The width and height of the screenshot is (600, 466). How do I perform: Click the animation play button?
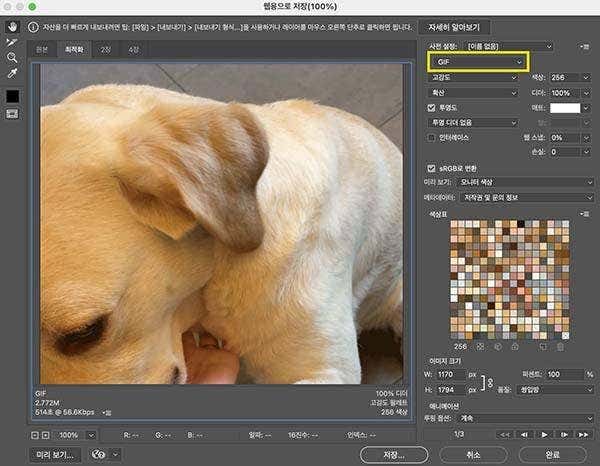pos(544,434)
